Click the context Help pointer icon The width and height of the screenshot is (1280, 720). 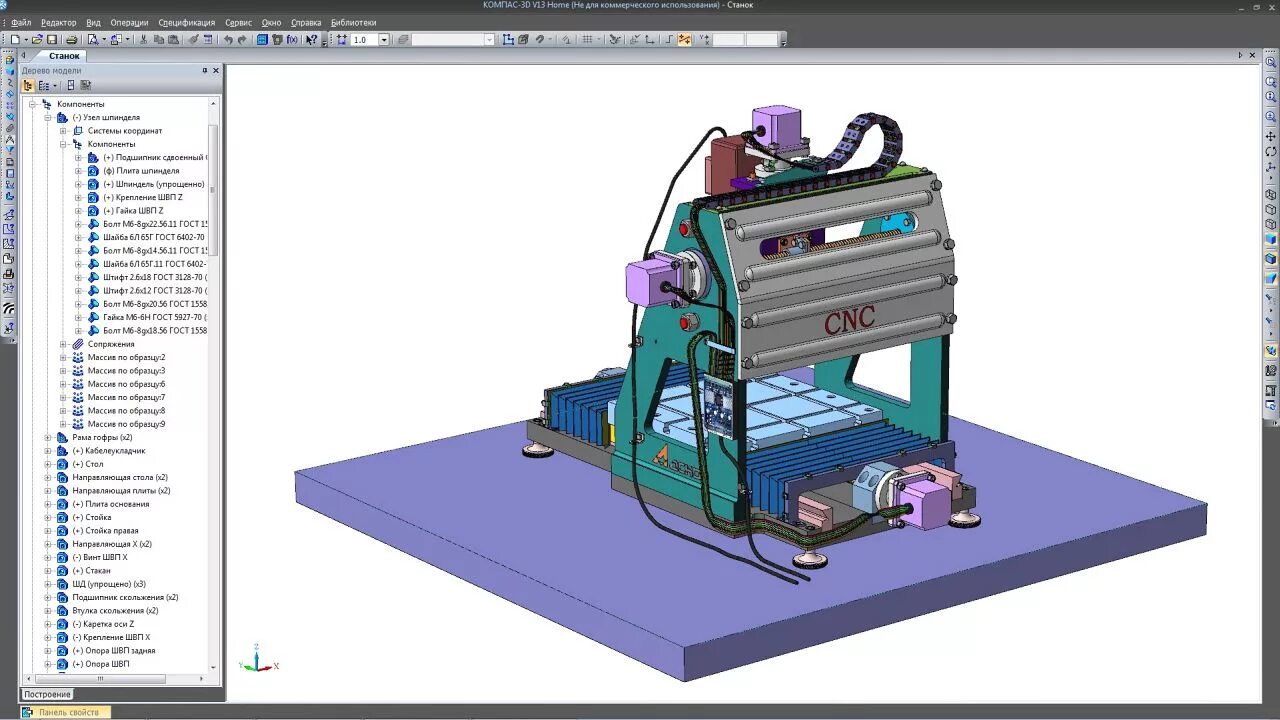point(311,40)
